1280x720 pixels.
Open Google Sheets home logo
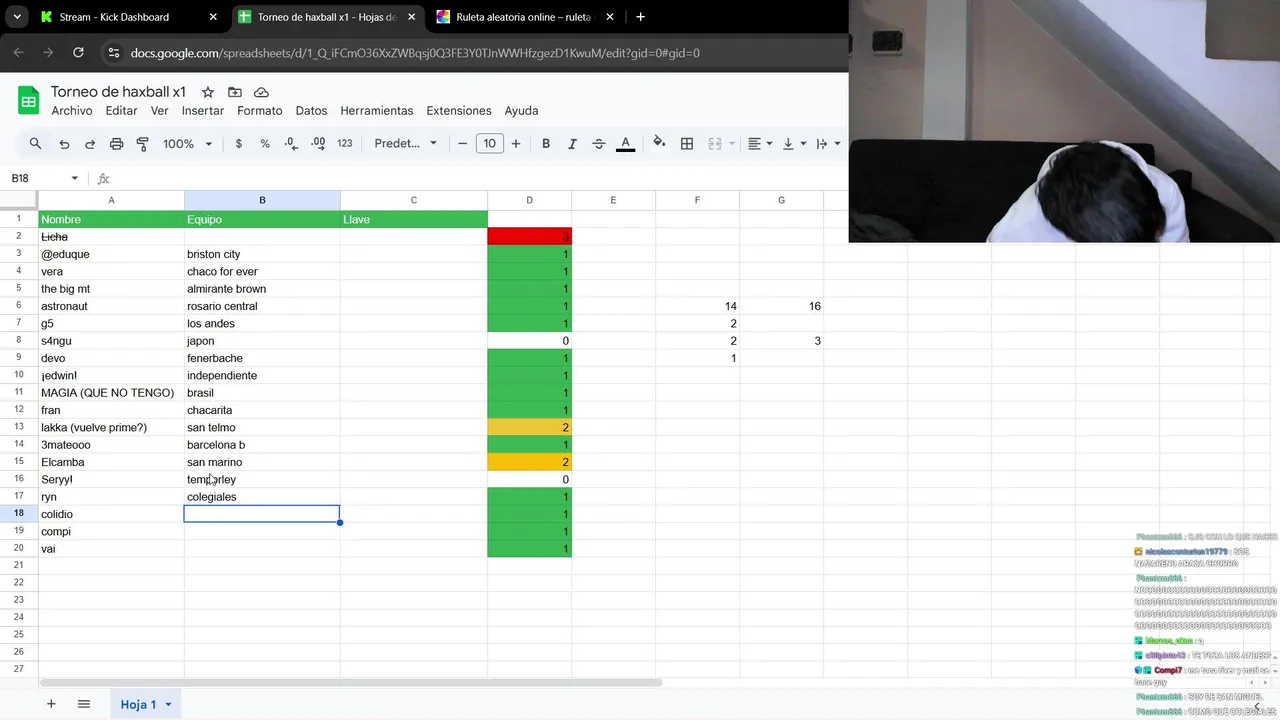click(28, 100)
